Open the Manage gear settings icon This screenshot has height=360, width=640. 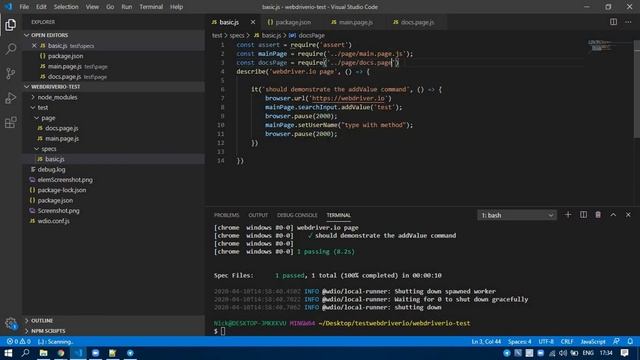click(x=11, y=323)
